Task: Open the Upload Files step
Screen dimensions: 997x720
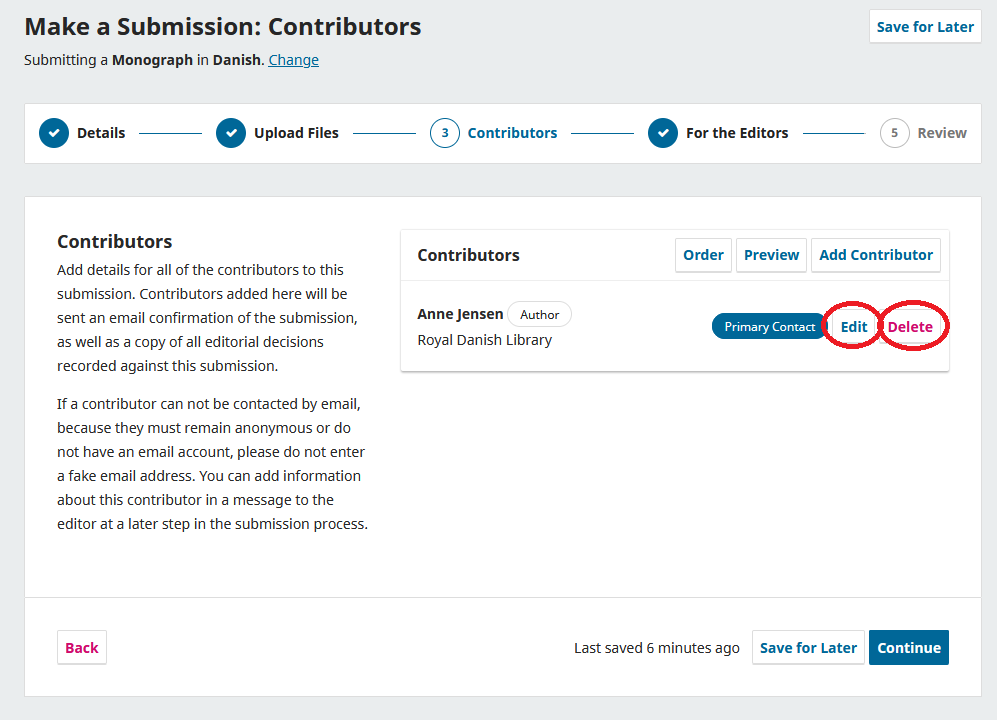Action: (x=296, y=133)
